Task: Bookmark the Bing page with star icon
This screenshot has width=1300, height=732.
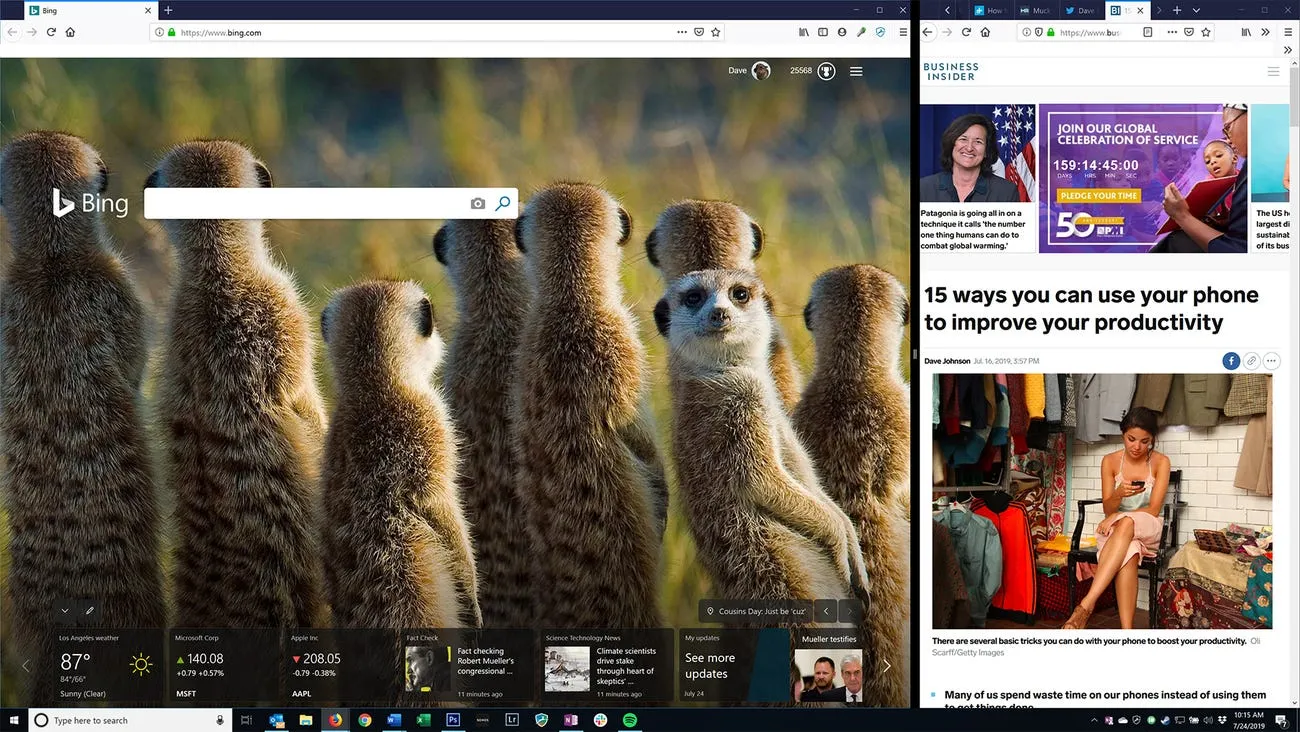Action: coord(716,32)
